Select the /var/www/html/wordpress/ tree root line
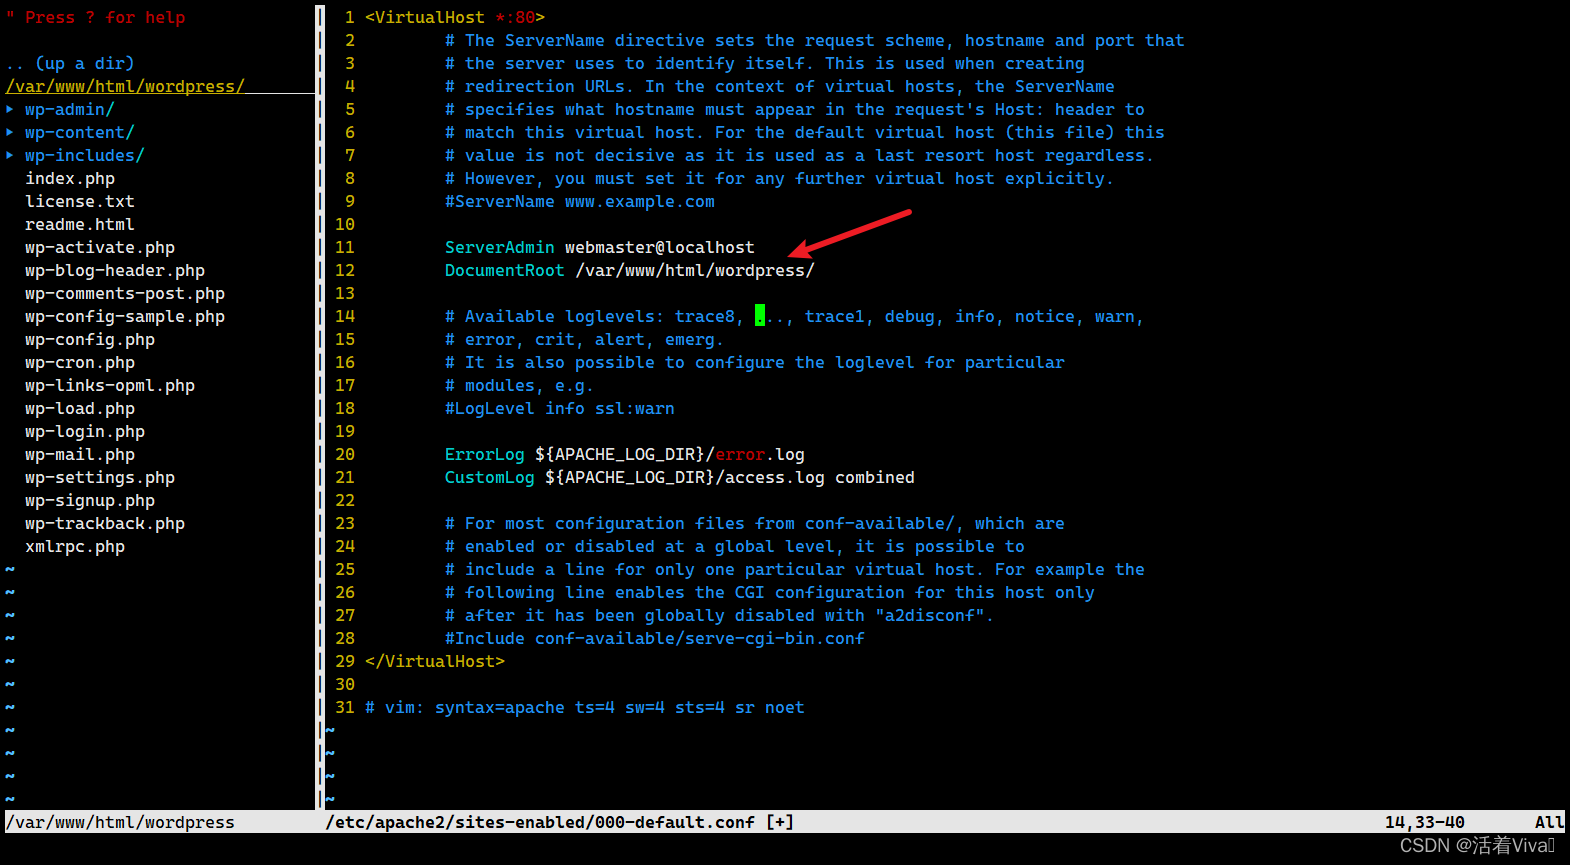 click(125, 86)
